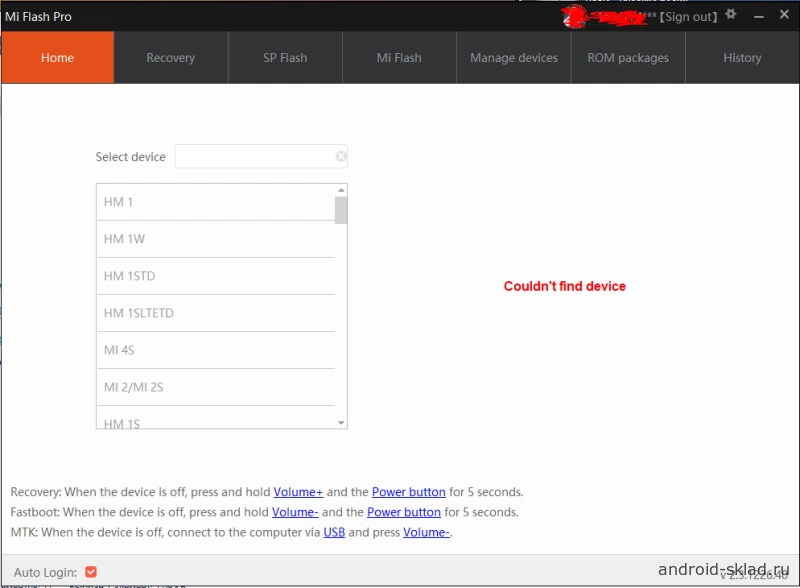Screen dimensions: 800x588
Task: Focus the Select device input field
Action: pyautogui.click(x=255, y=156)
